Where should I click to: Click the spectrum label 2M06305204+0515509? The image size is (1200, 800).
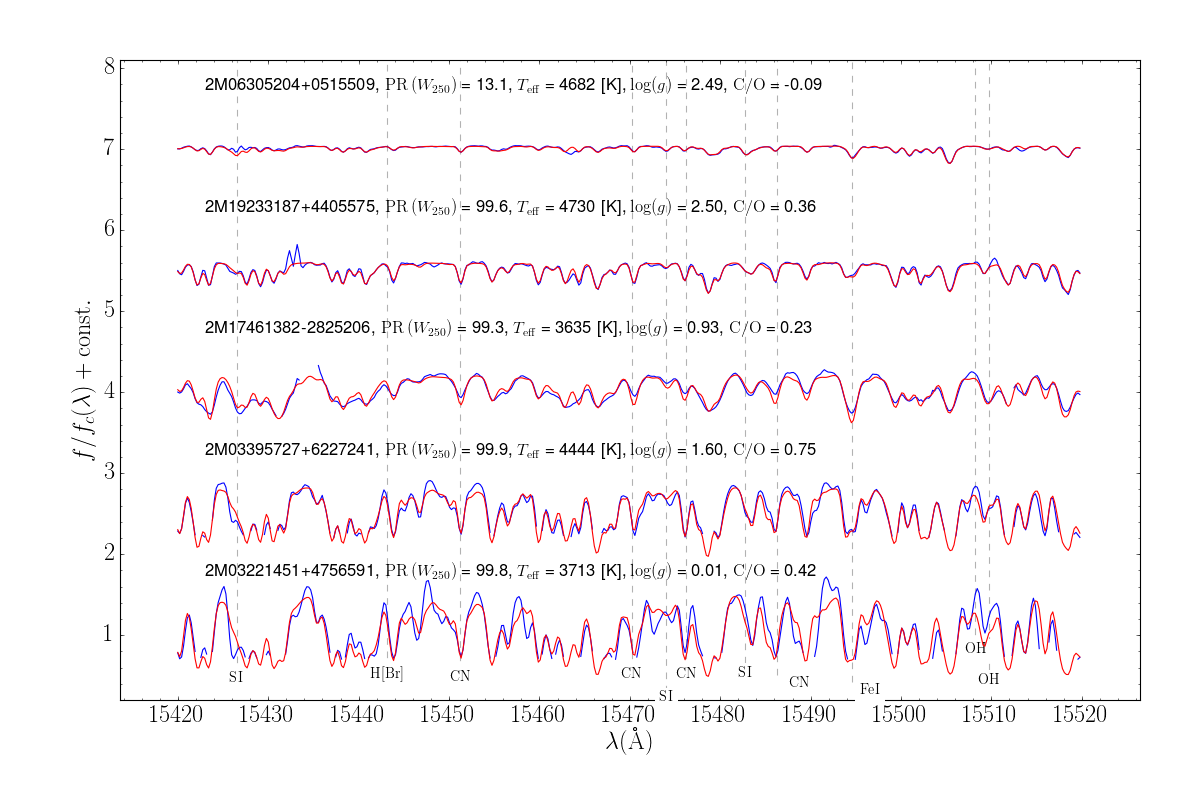(290, 85)
